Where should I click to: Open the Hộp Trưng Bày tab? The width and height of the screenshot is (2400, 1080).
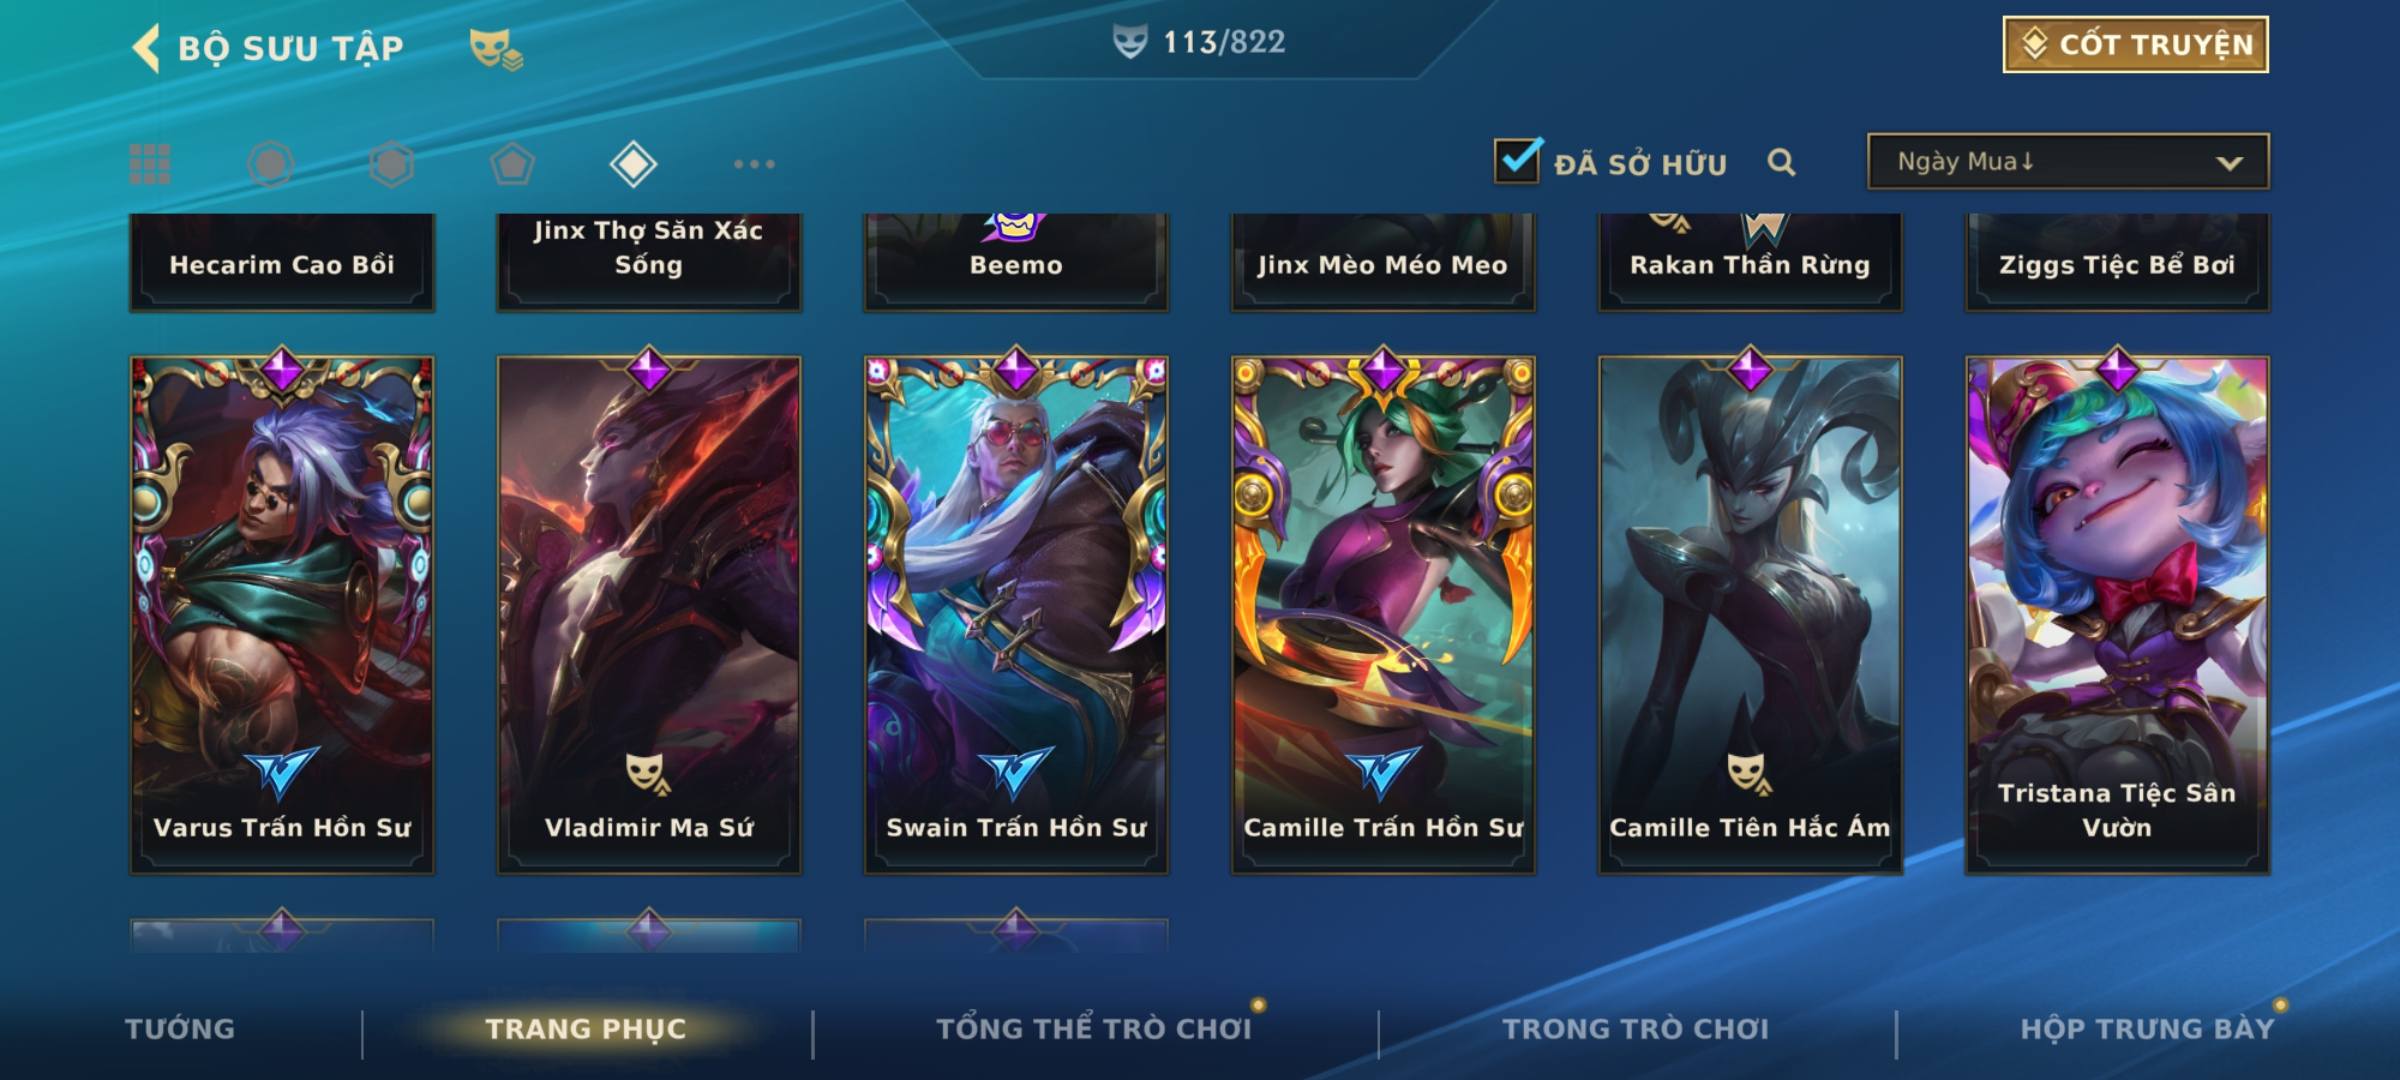point(2147,1029)
